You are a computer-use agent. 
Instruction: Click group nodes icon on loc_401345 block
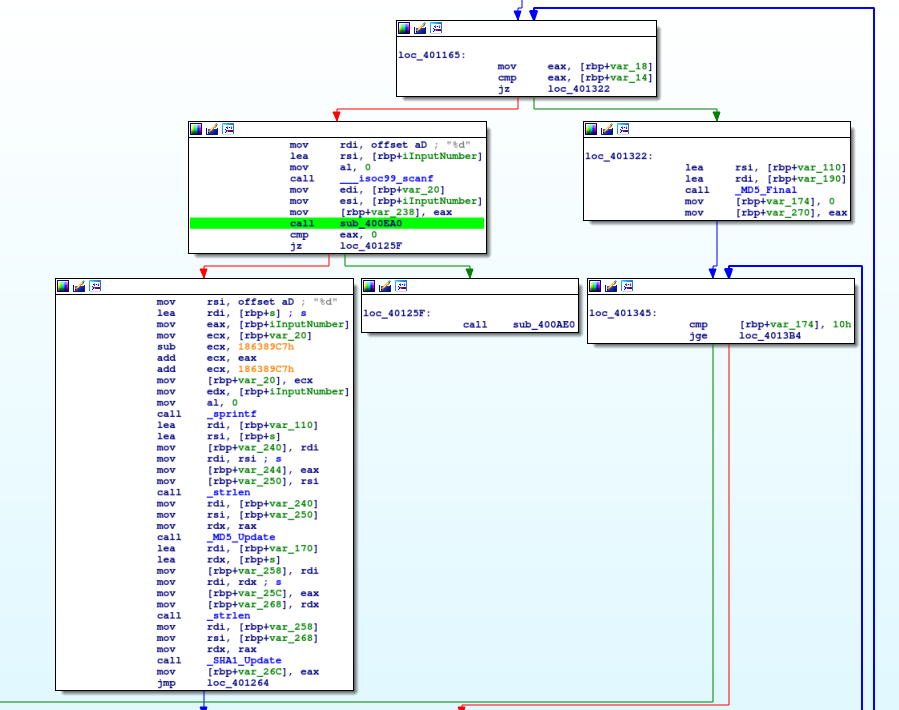627,286
